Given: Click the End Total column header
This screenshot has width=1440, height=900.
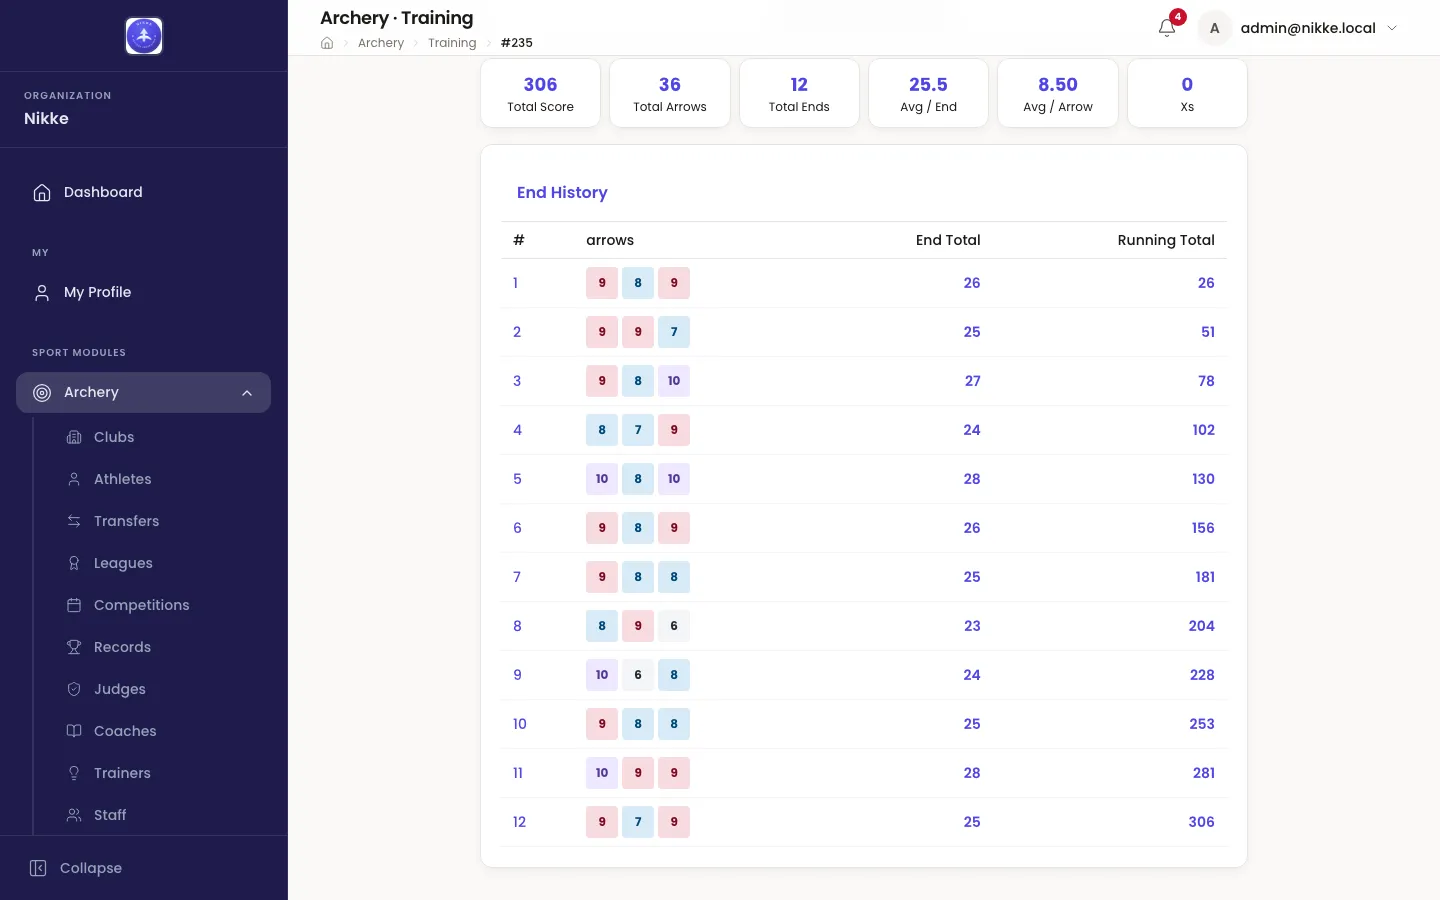Looking at the screenshot, I should pos(948,240).
